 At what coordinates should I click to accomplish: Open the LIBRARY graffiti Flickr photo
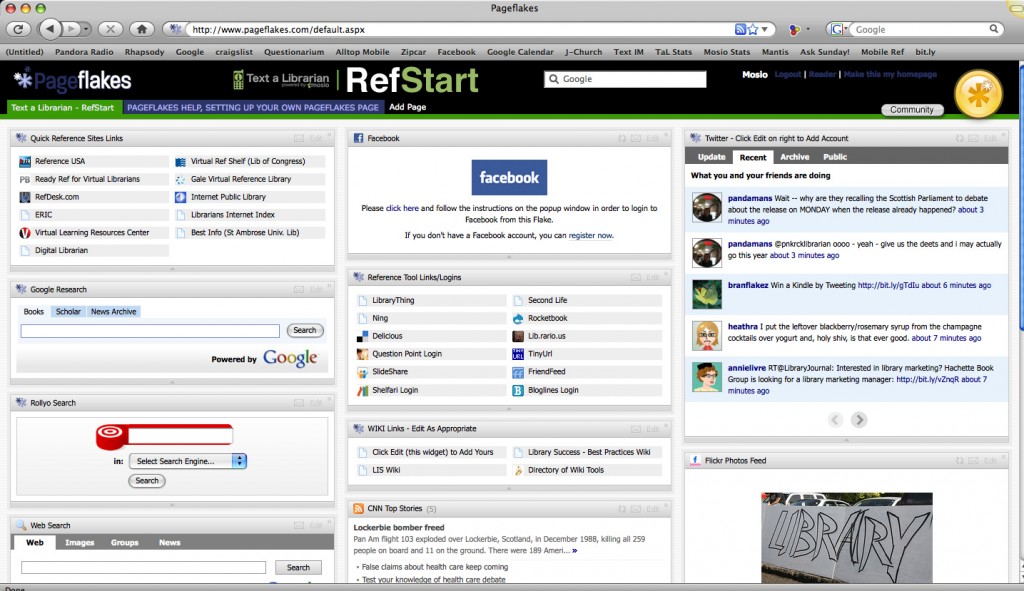click(846, 537)
